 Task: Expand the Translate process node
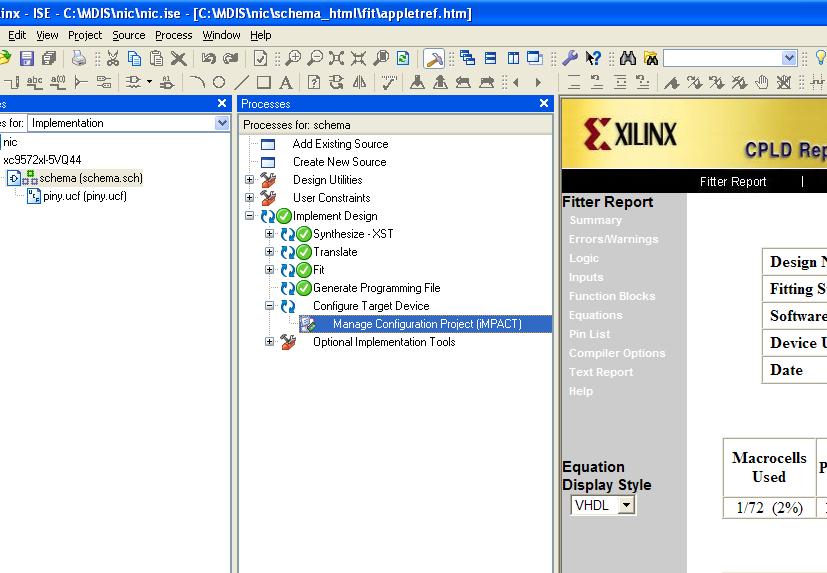pos(270,252)
